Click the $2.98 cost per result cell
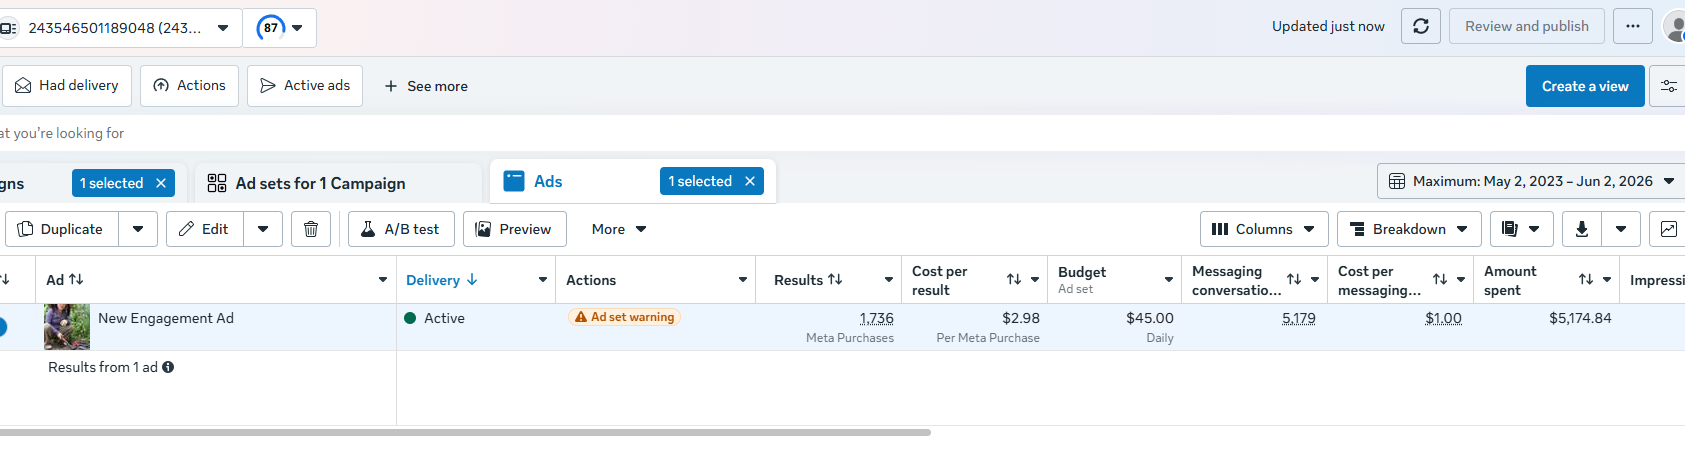This screenshot has width=1685, height=452. pos(975,327)
